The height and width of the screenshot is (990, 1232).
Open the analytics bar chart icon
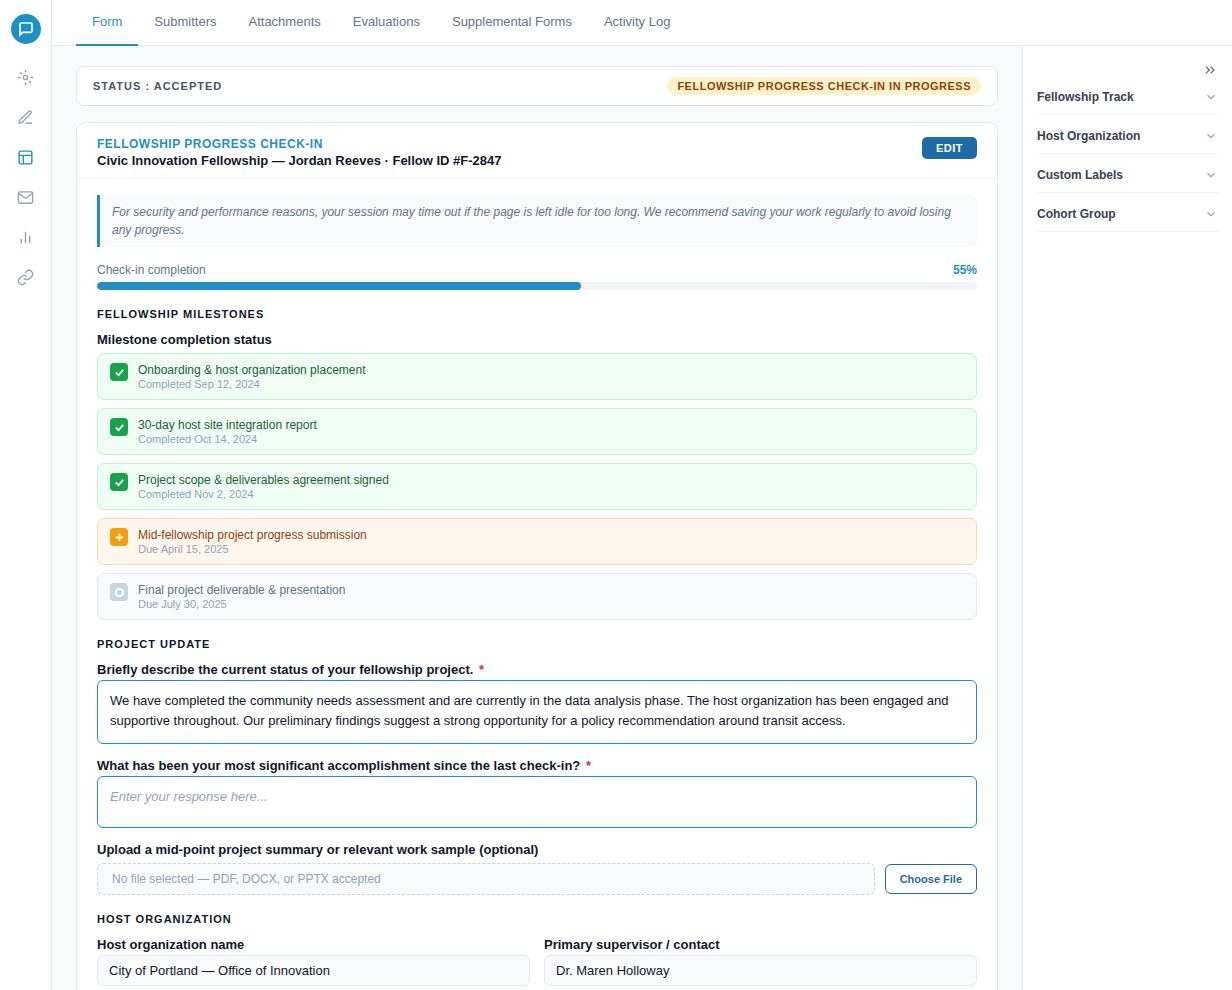point(25,237)
